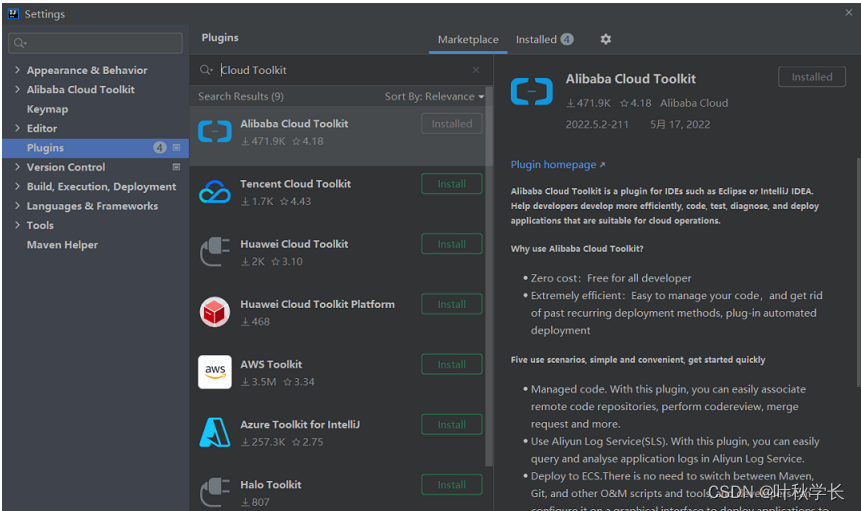Click Installed button on Alibaba Cloud Toolkit row

(451, 123)
